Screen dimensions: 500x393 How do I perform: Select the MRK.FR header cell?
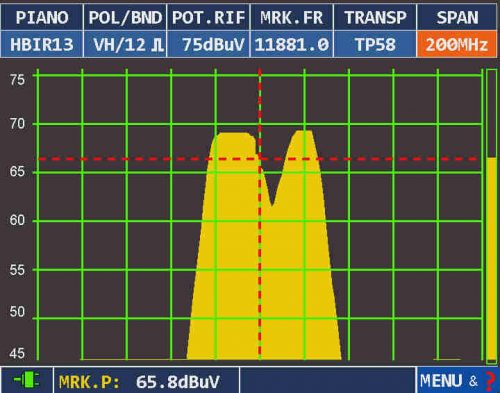[292, 17]
